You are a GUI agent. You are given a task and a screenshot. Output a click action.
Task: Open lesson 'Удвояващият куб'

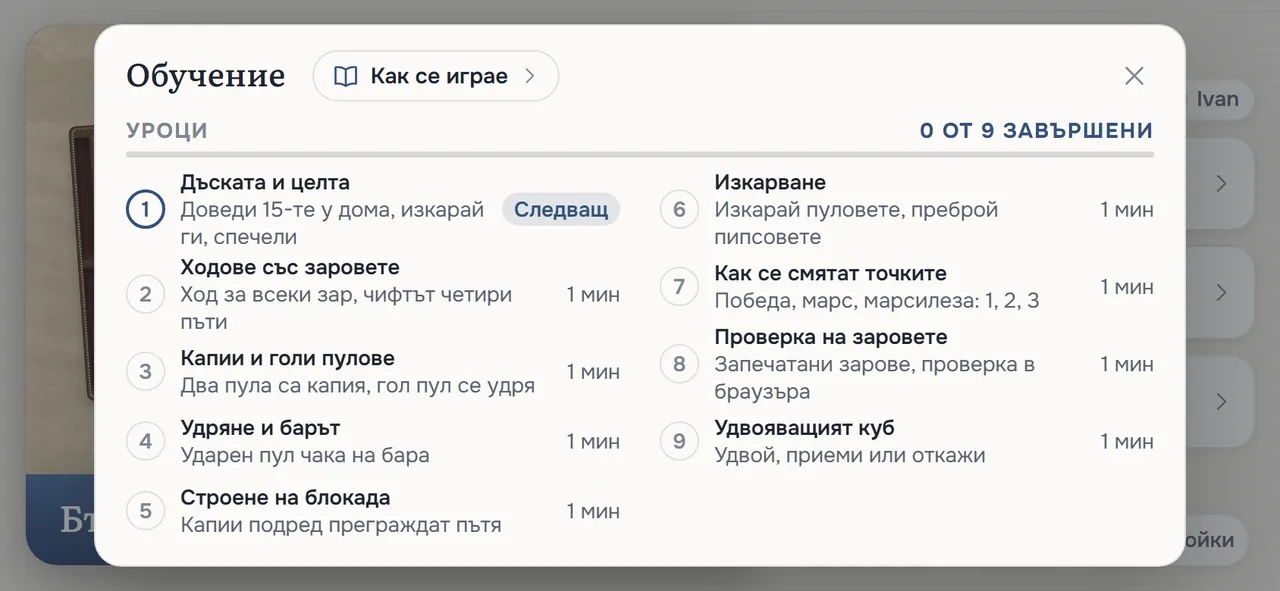point(907,441)
